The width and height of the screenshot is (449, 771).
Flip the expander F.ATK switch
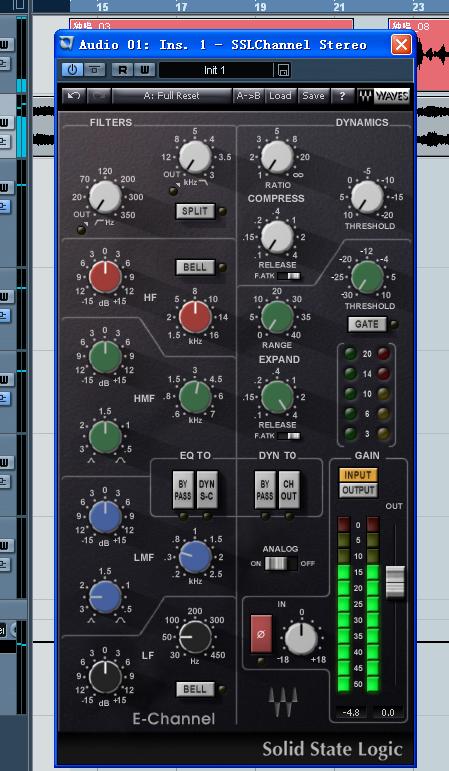click(x=288, y=436)
